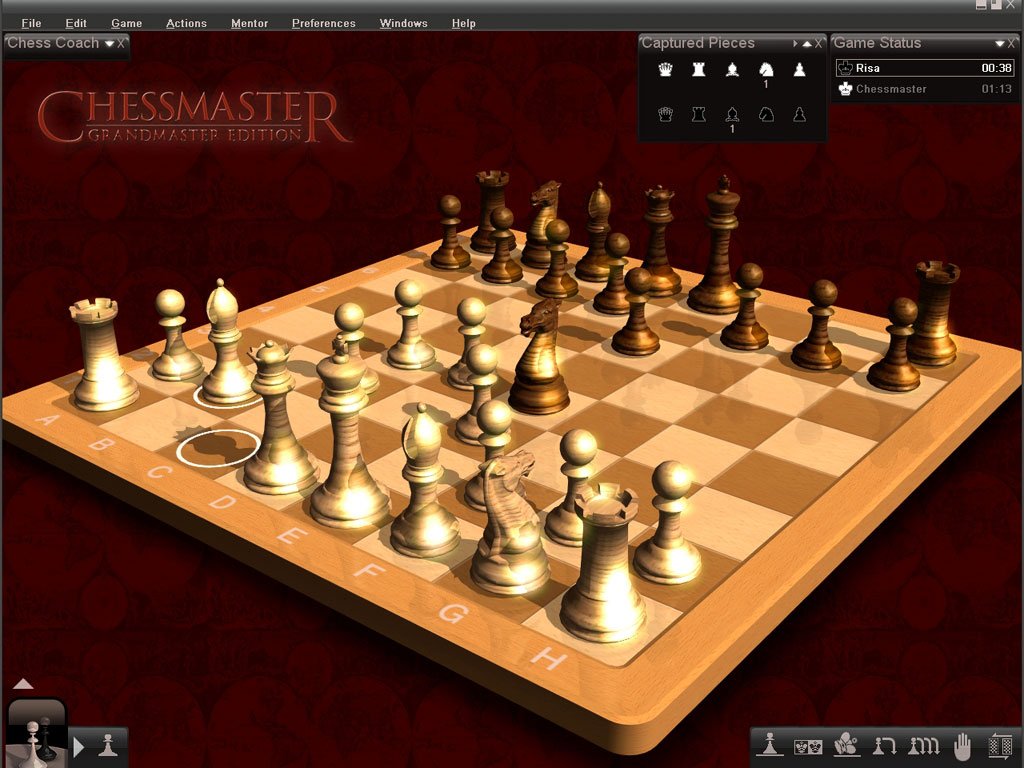Open the Game Status panel dropdown arrow
The height and width of the screenshot is (768, 1024).
(x=999, y=43)
